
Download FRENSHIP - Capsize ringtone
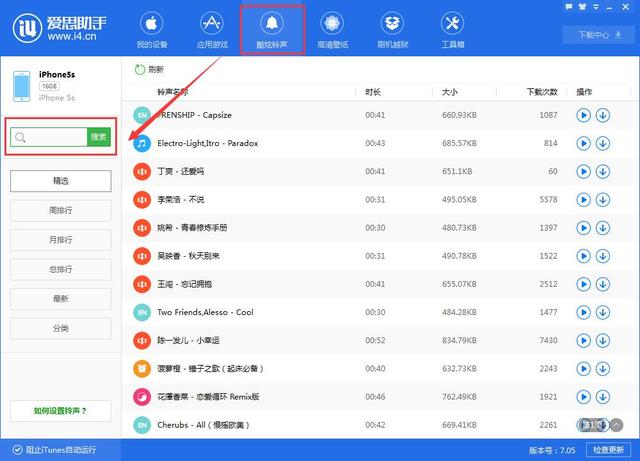(x=603, y=115)
